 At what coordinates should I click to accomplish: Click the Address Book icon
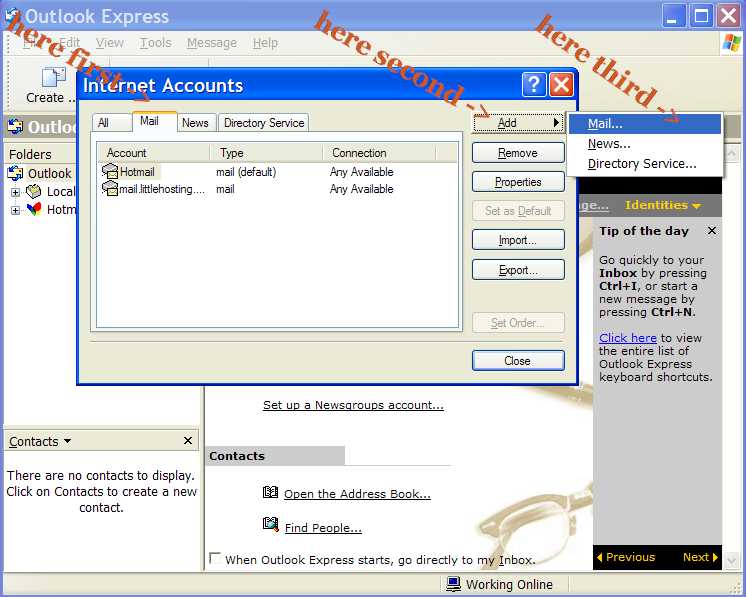pos(270,492)
